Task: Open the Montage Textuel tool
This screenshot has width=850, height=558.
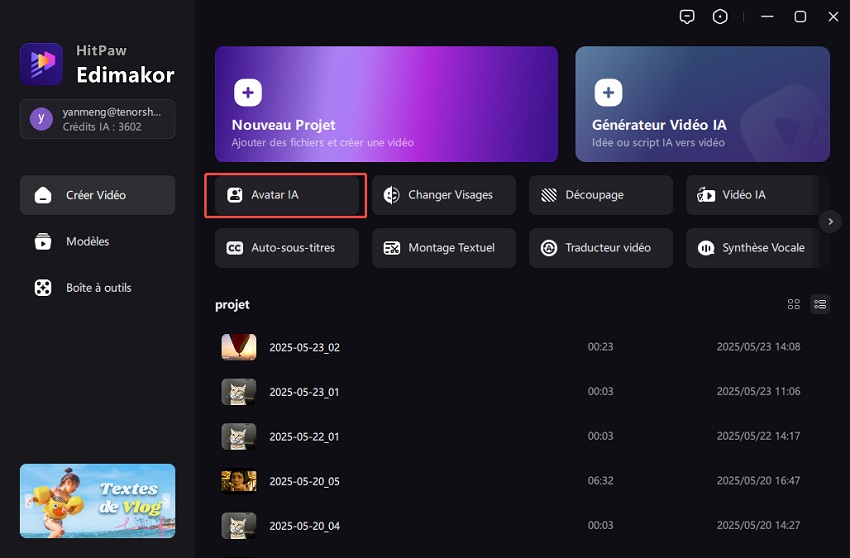Action: [x=444, y=248]
